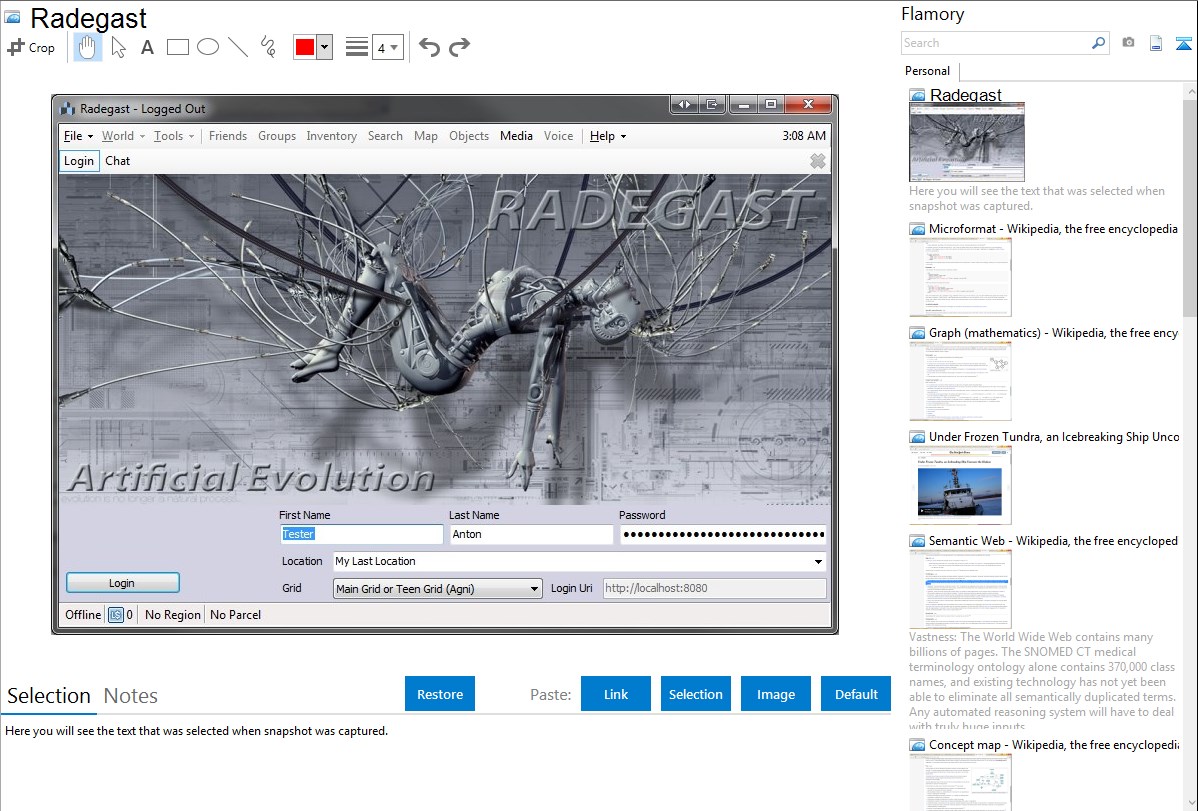Viewport: 1198px width, 811px height.
Task: Switch to the Chat tab in Radegast
Action: (x=118, y=161)
